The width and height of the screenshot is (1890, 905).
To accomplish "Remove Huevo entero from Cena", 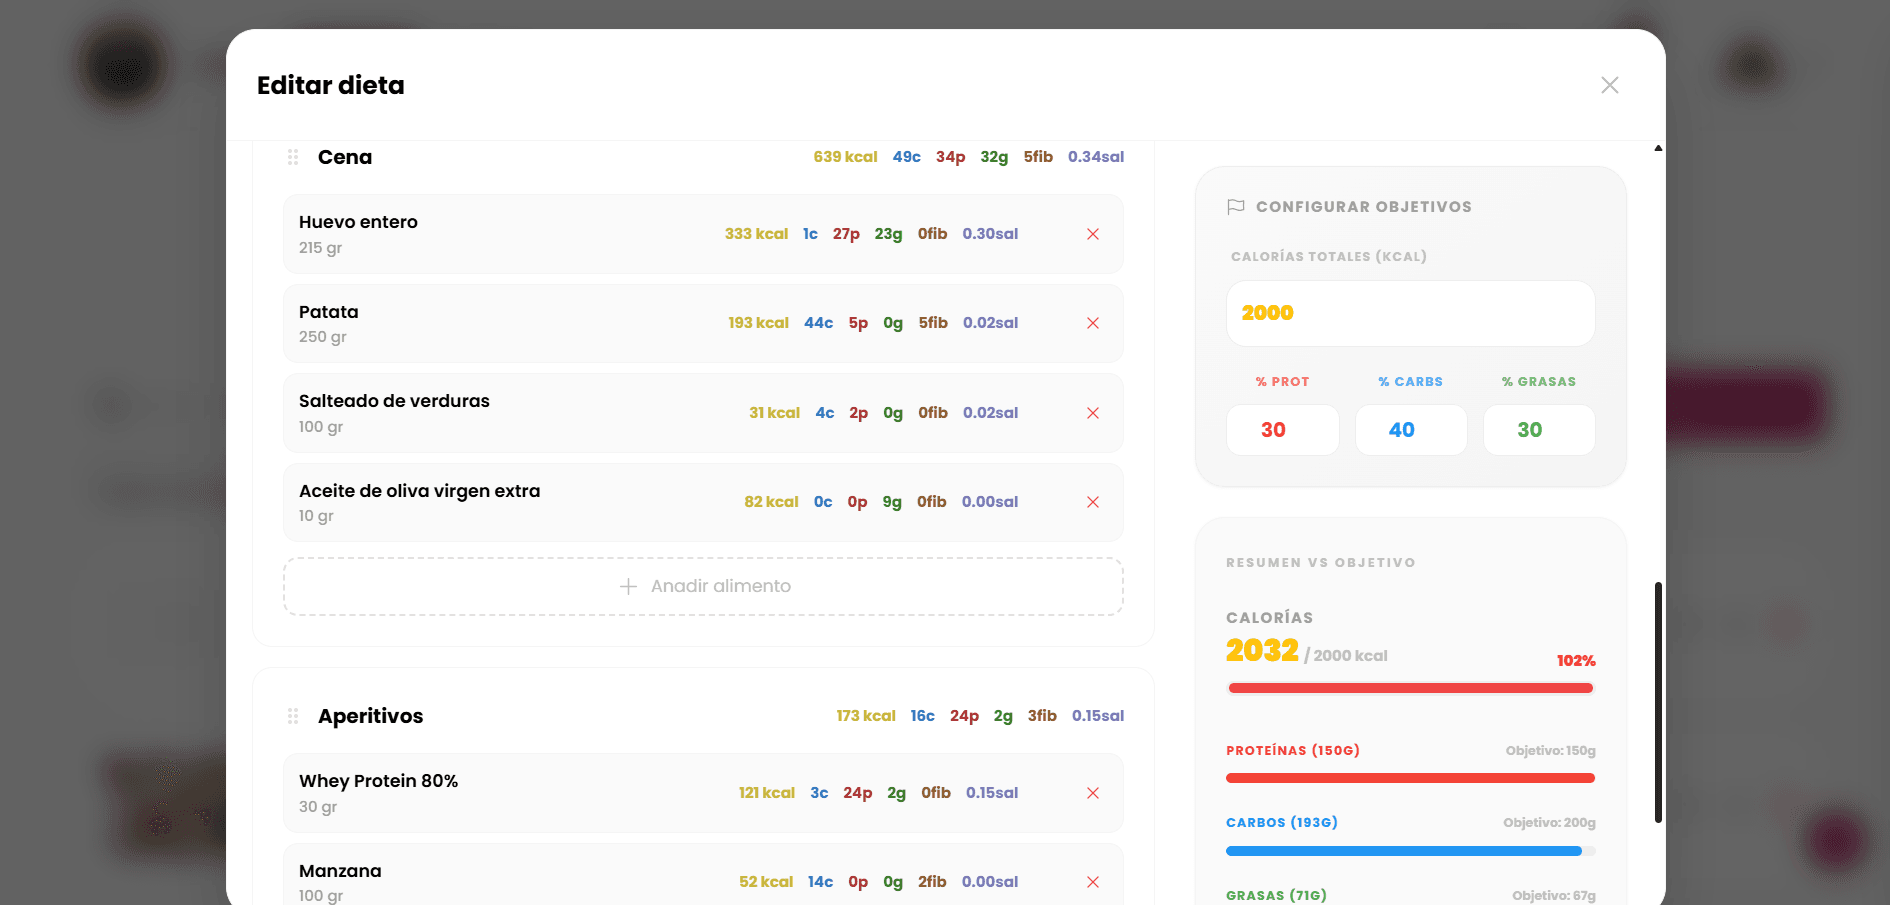I will pos(1092,234).
